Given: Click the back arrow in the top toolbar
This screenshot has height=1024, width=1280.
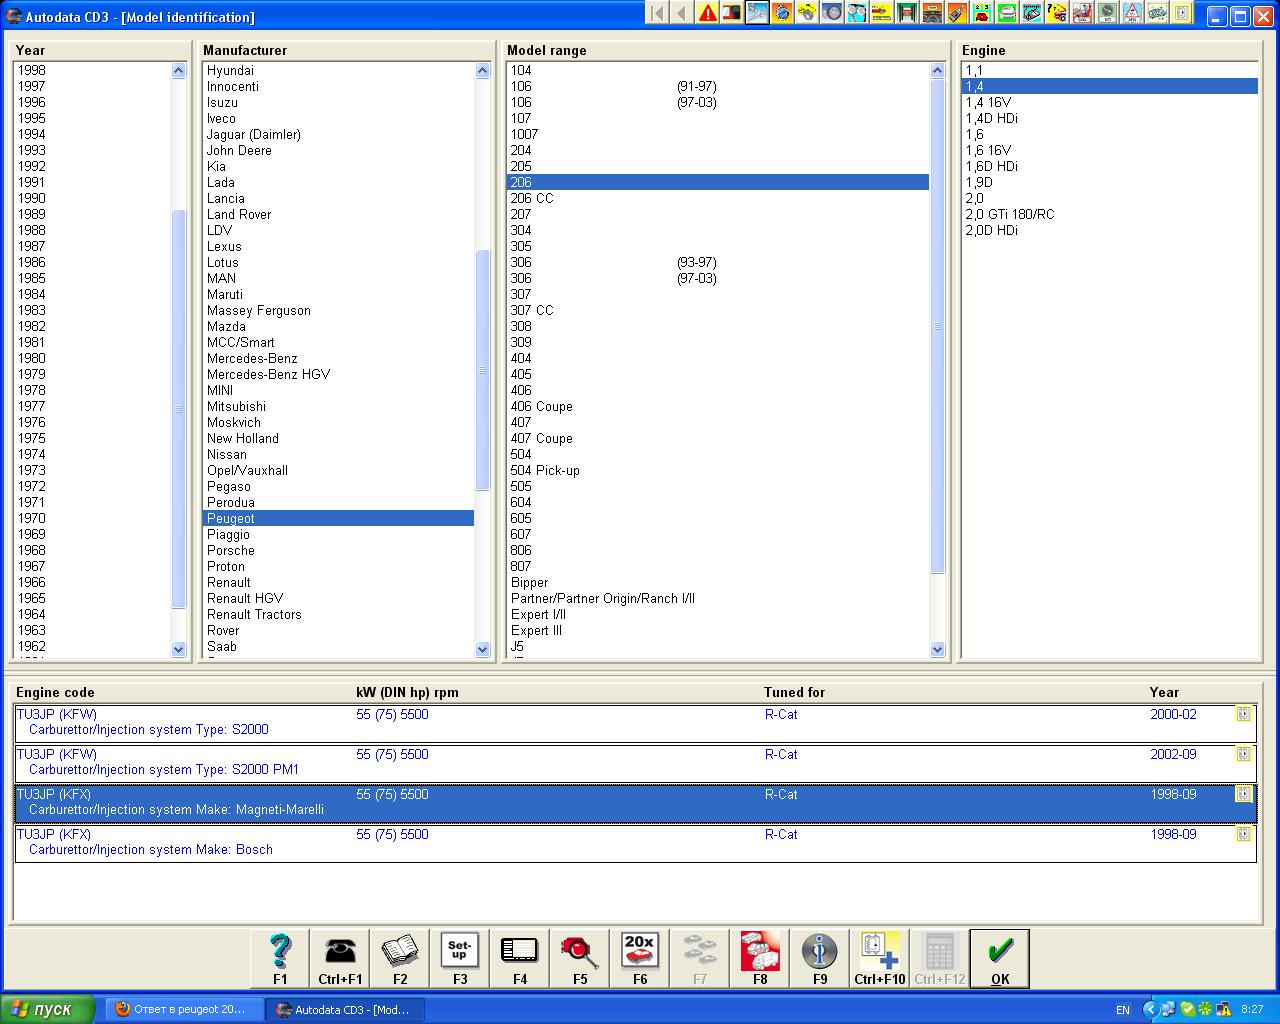Looking at the screenshot, I should click(x=682, y=13).
